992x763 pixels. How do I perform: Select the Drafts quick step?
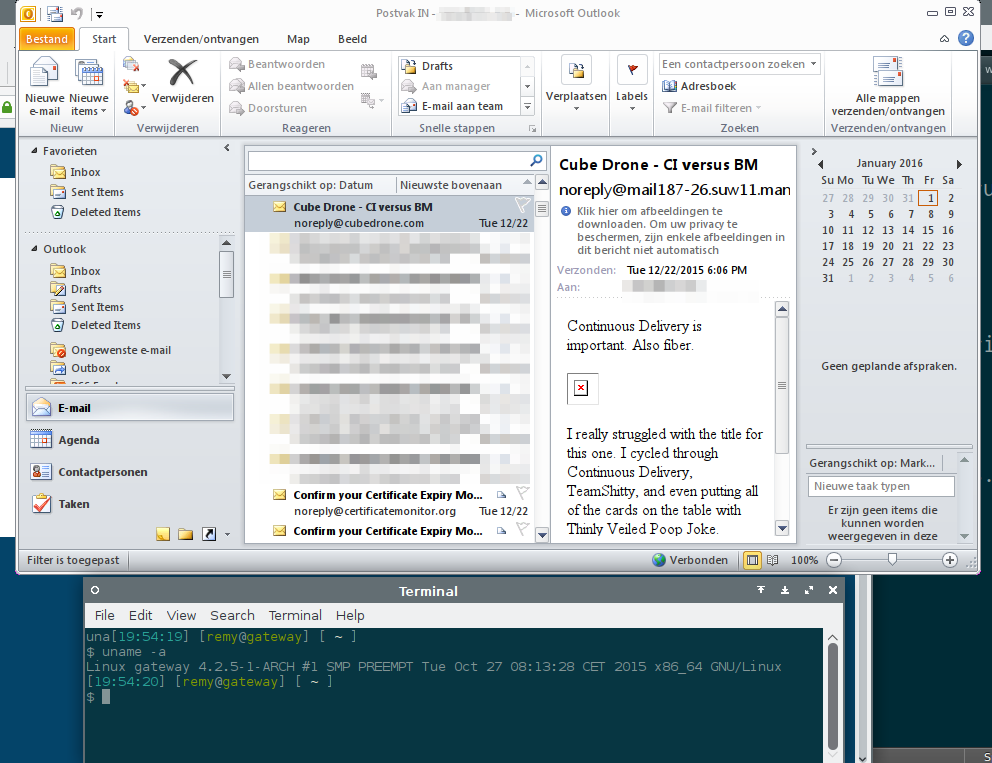(460, 66)
